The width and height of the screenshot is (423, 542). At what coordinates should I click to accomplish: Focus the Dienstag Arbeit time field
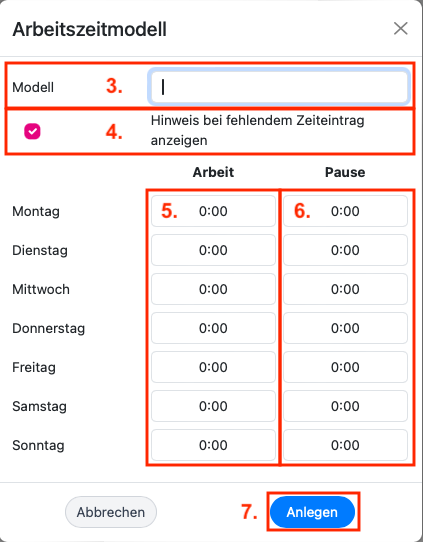213,250
